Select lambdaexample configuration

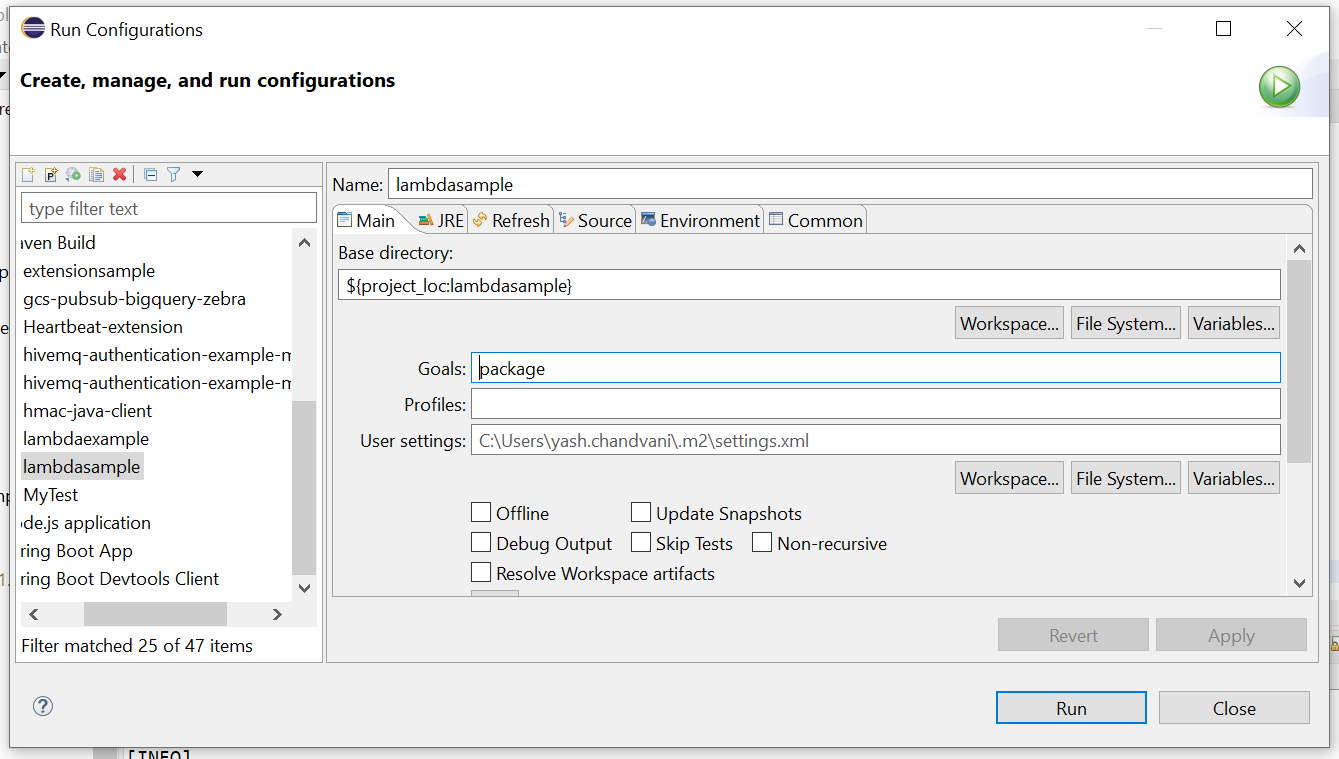[86, 439]
